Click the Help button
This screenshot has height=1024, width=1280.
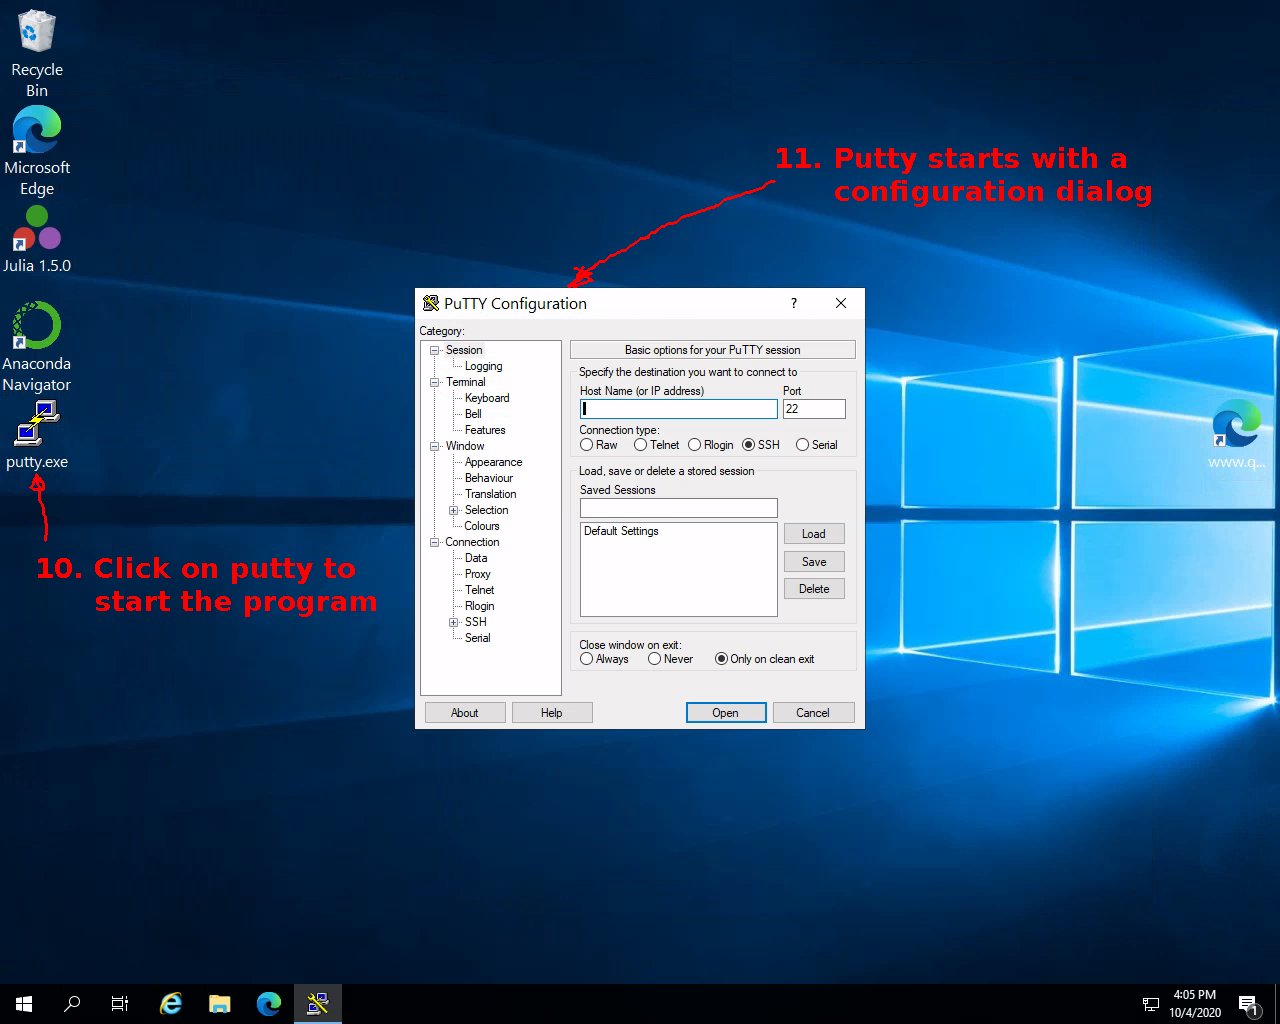(552, 713)
